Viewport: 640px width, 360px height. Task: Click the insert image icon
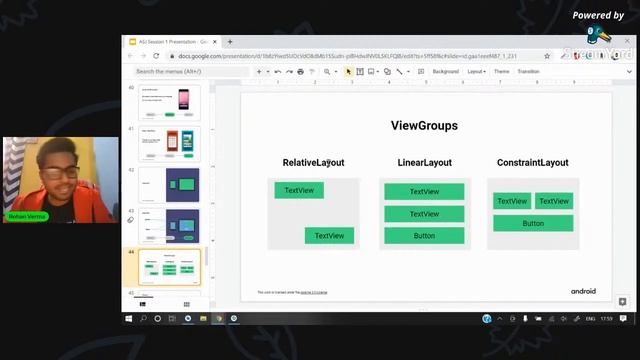(371, 71)
